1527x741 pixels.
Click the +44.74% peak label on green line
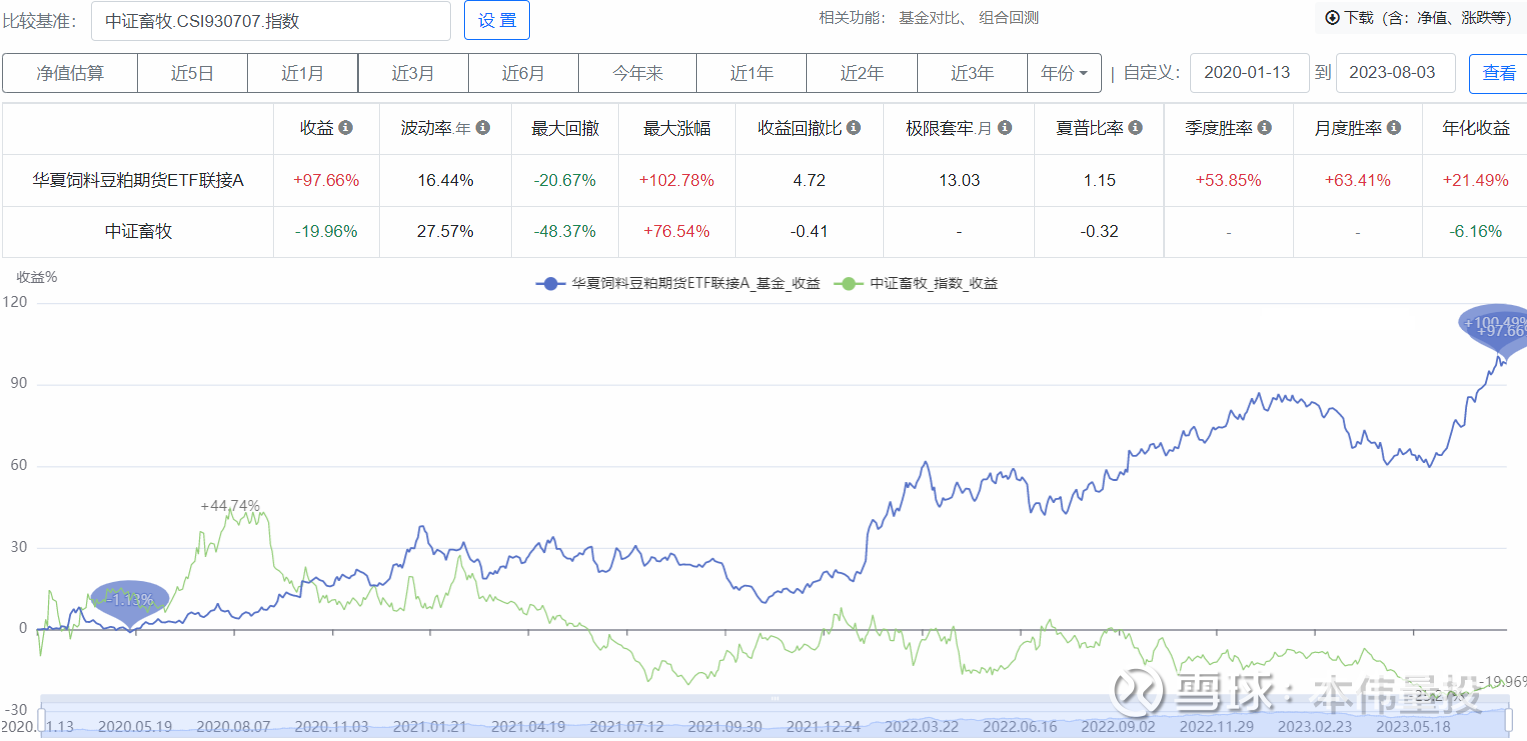(x=230, y=505)
